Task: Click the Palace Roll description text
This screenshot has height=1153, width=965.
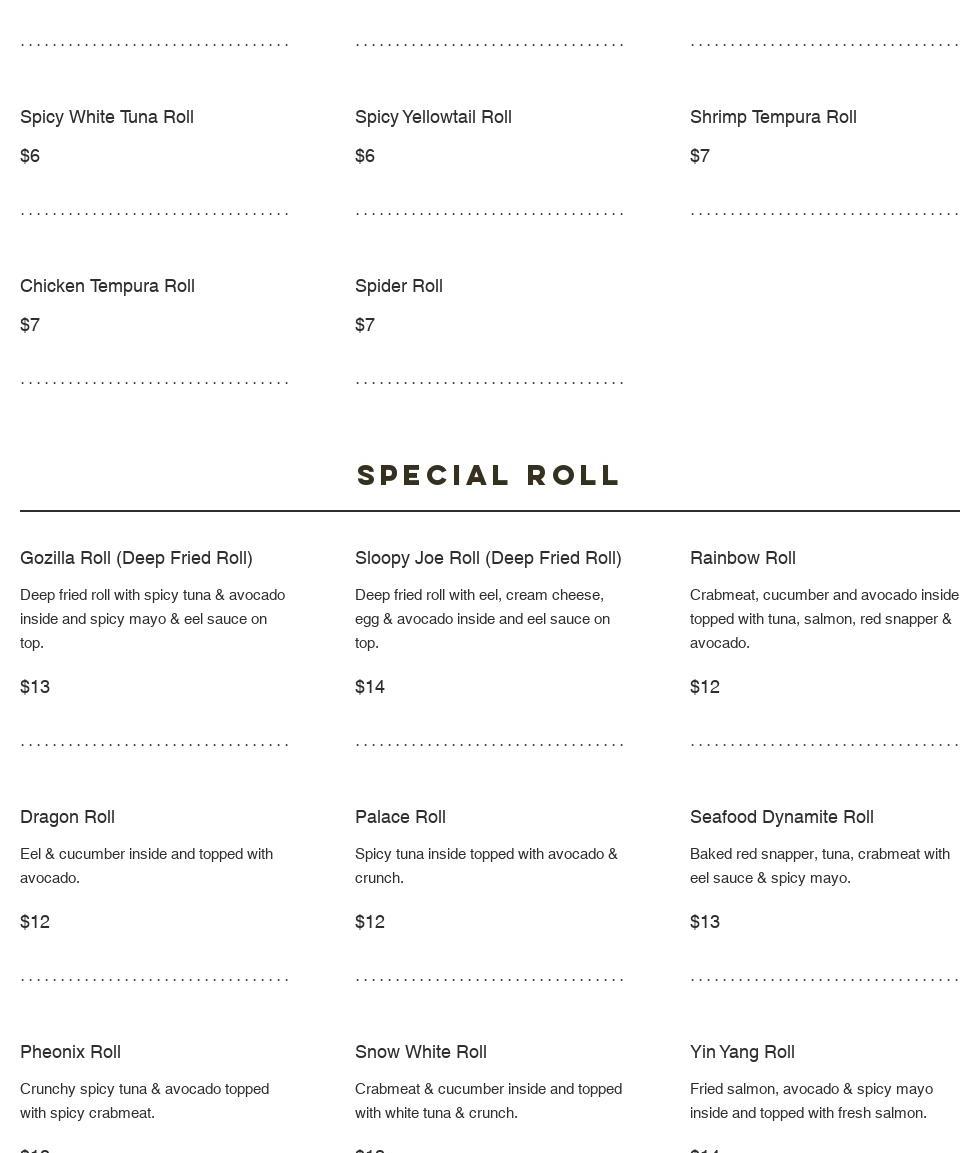Action: [486, 865]
